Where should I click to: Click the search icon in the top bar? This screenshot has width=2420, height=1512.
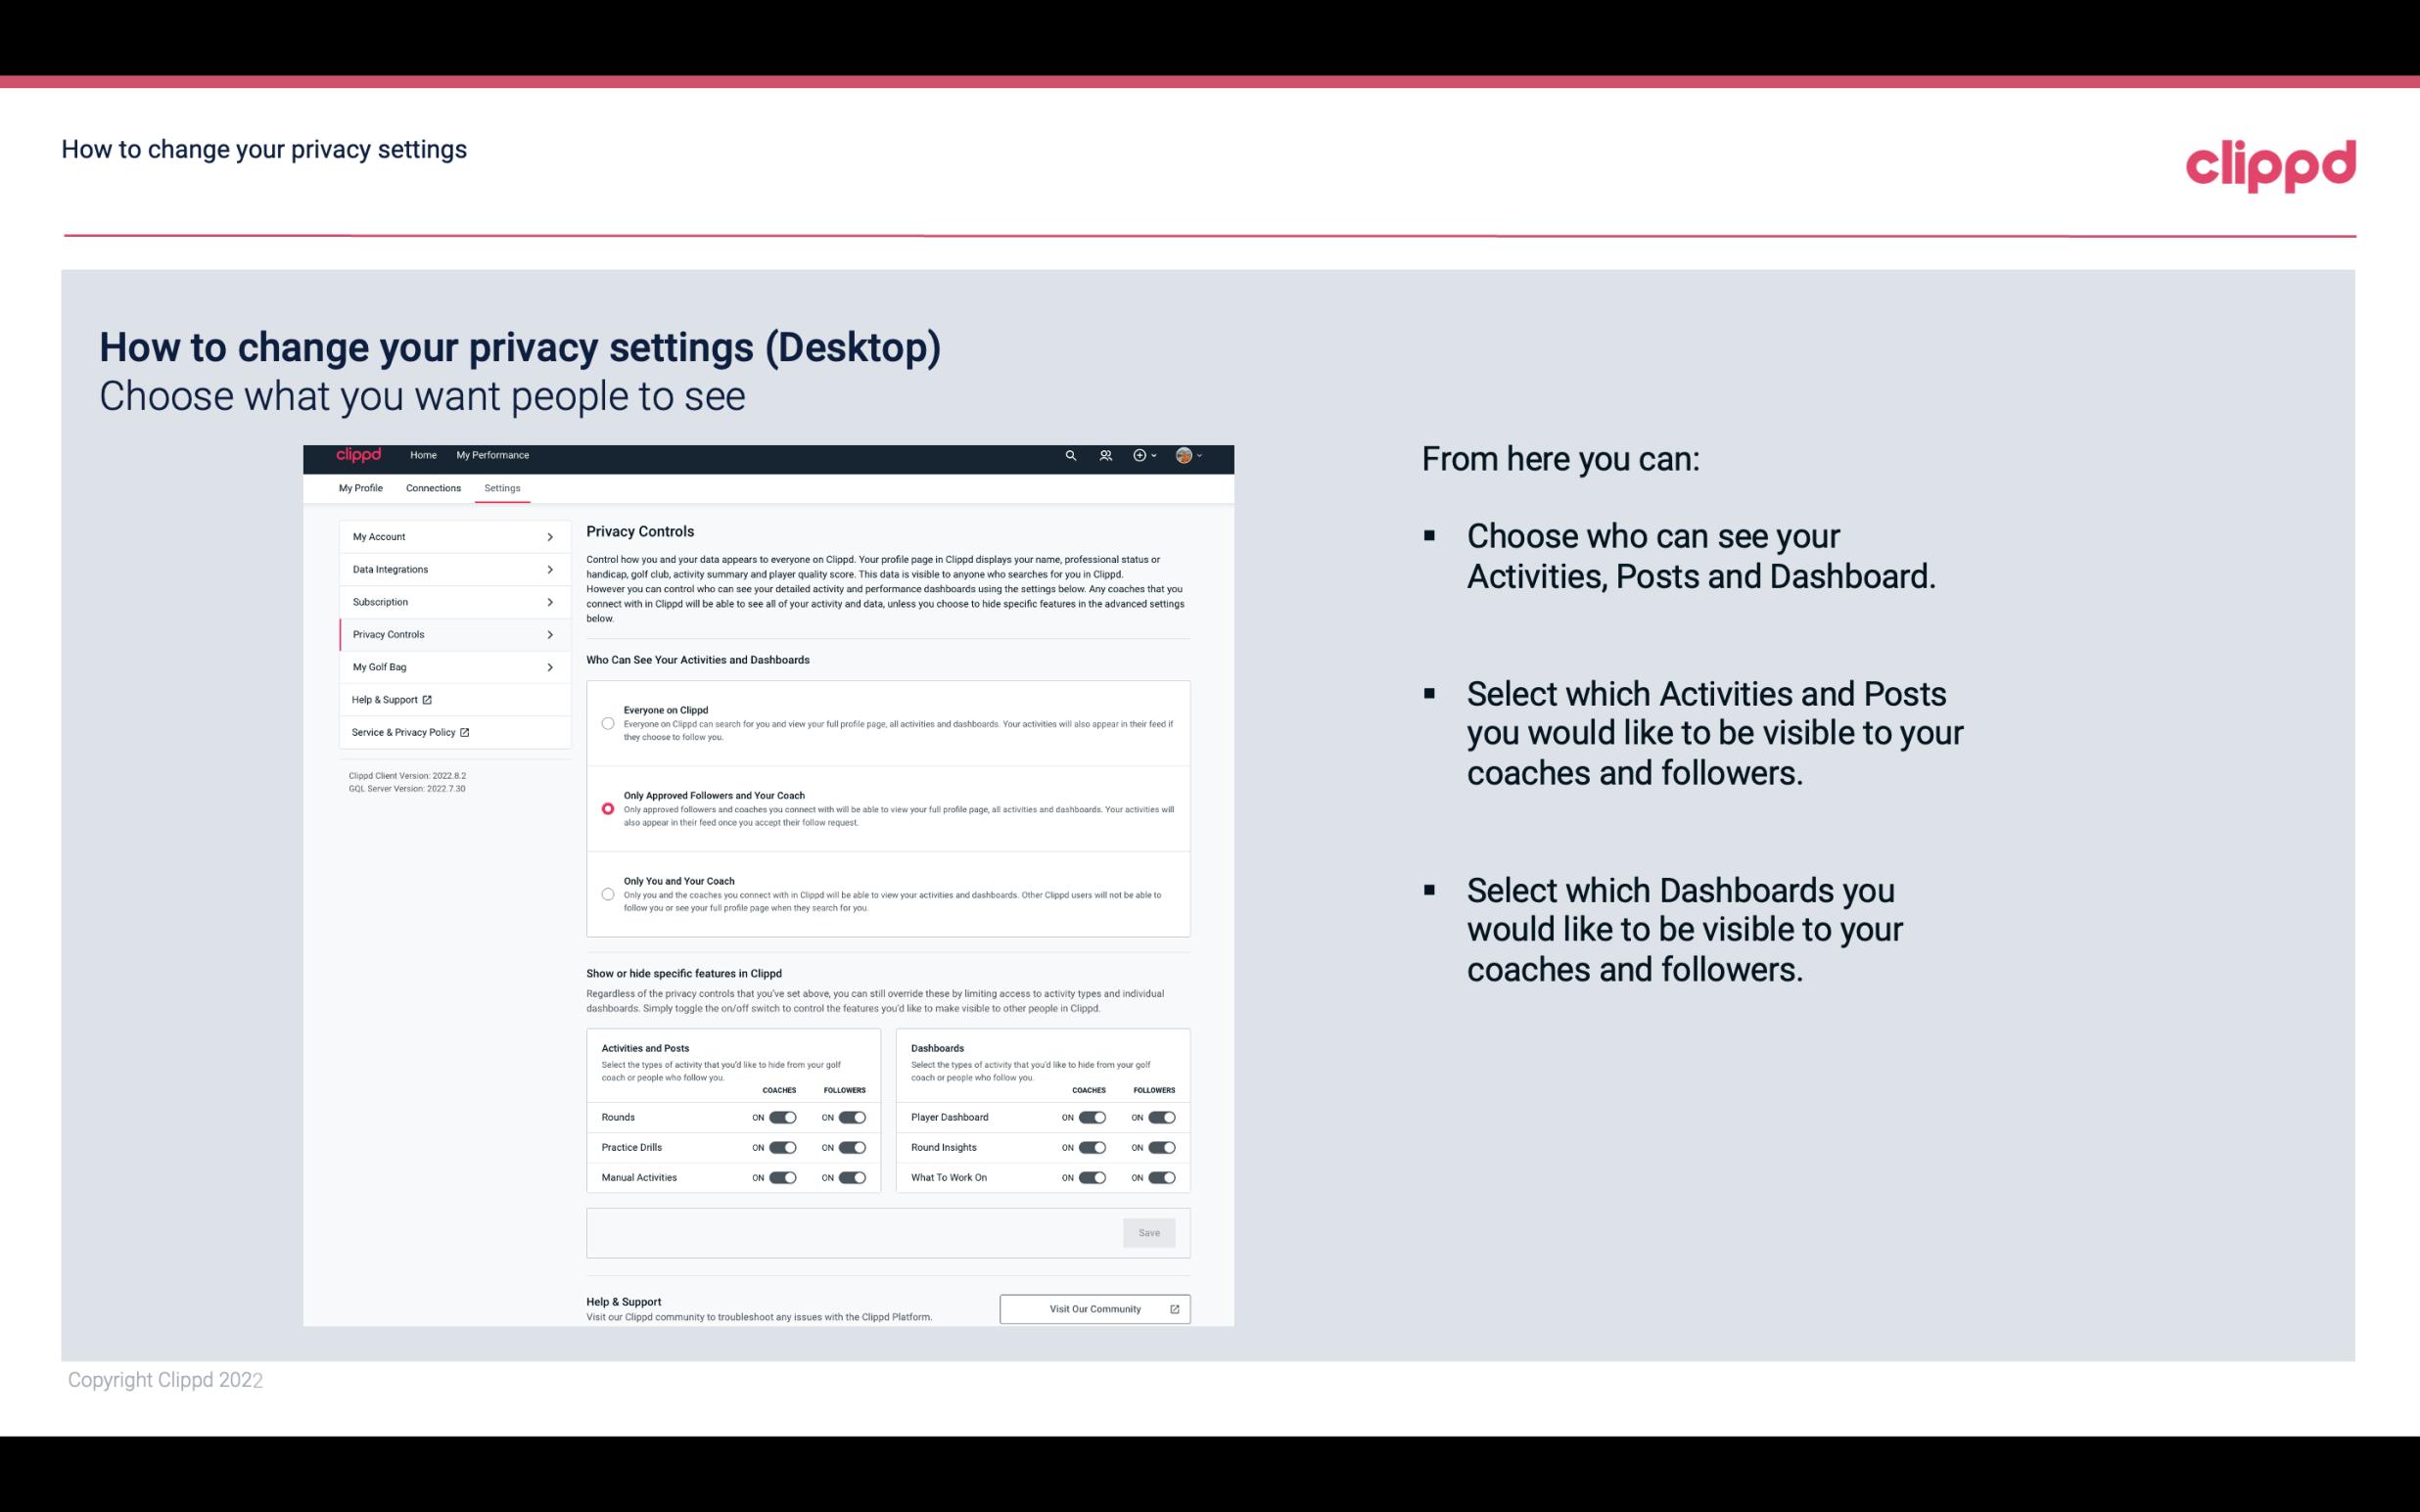(1068, 455)
